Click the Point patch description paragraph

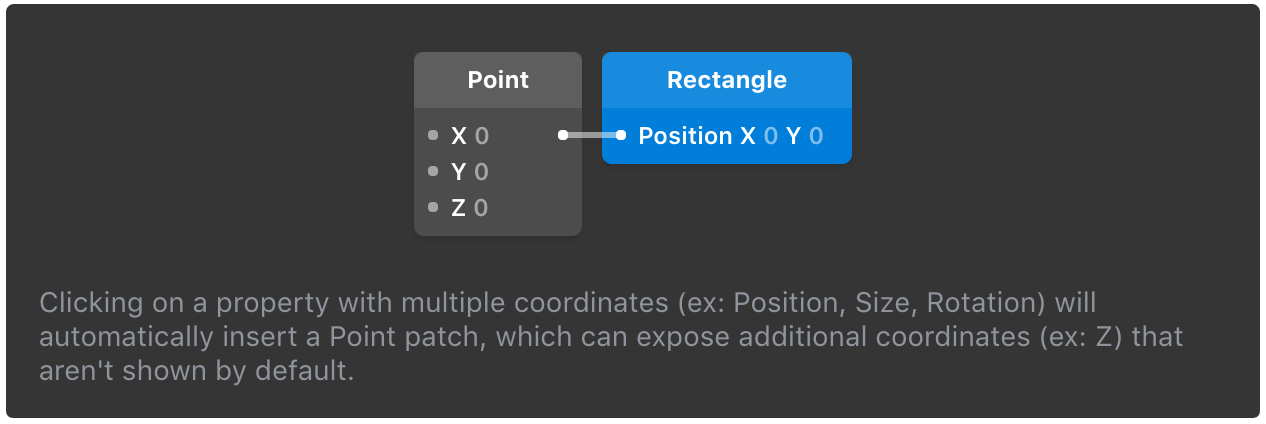610,336
